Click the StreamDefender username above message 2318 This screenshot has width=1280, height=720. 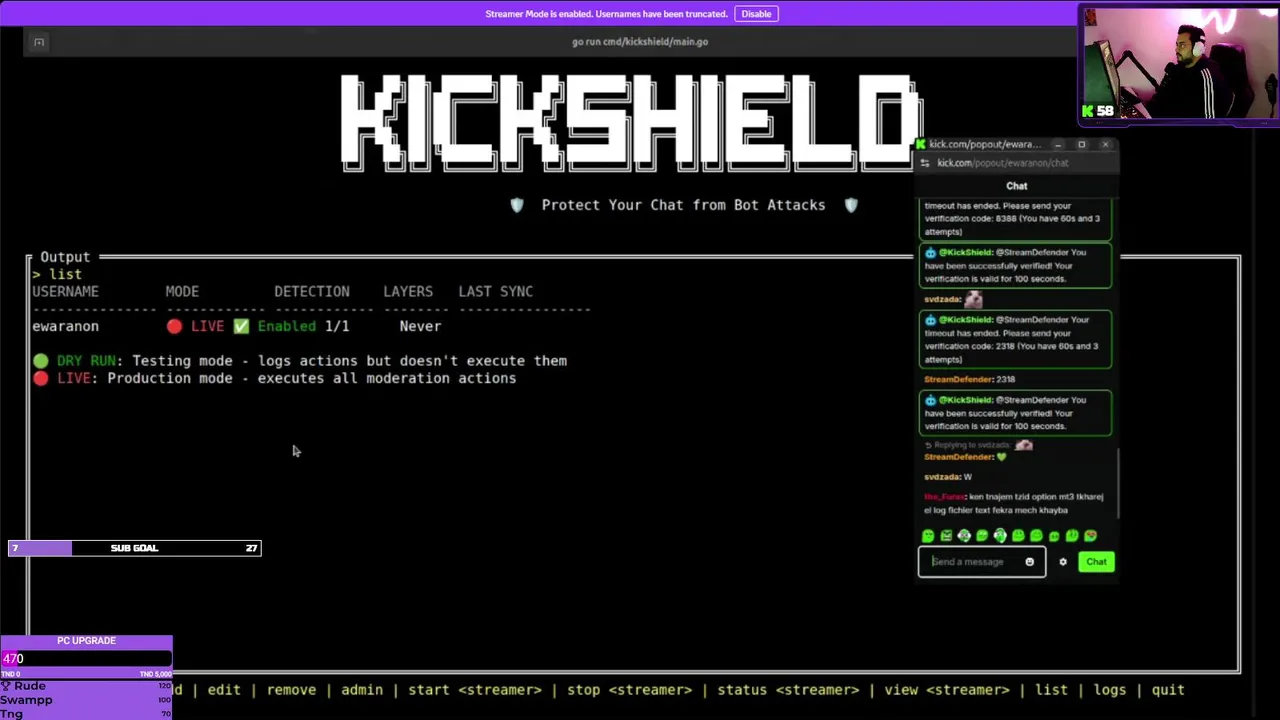957,380
